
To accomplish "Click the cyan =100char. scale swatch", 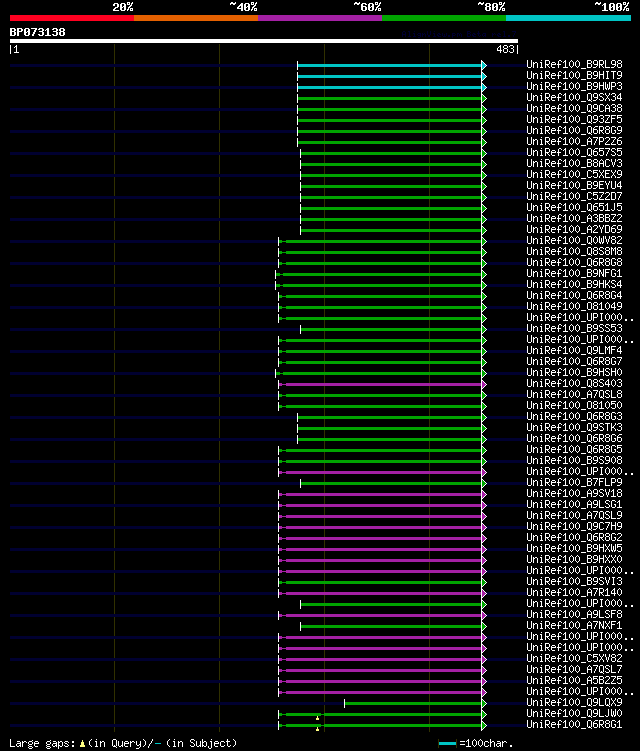I will 447,744.
